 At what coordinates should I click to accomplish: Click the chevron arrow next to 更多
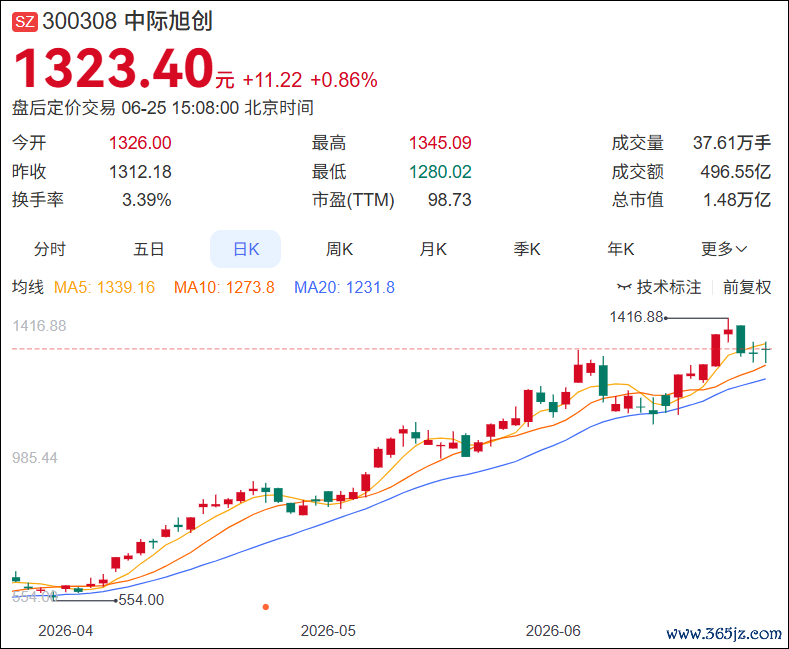click(x=741, y=249)
